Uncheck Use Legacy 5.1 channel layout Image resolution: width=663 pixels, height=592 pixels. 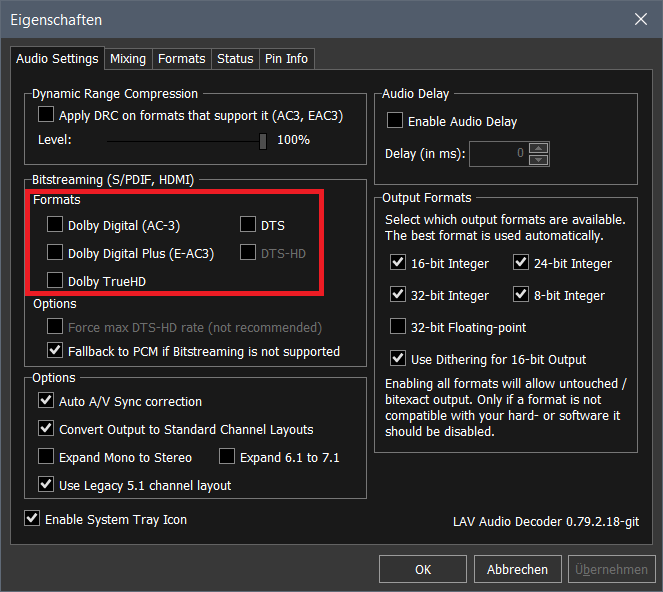tap(46, 485)
